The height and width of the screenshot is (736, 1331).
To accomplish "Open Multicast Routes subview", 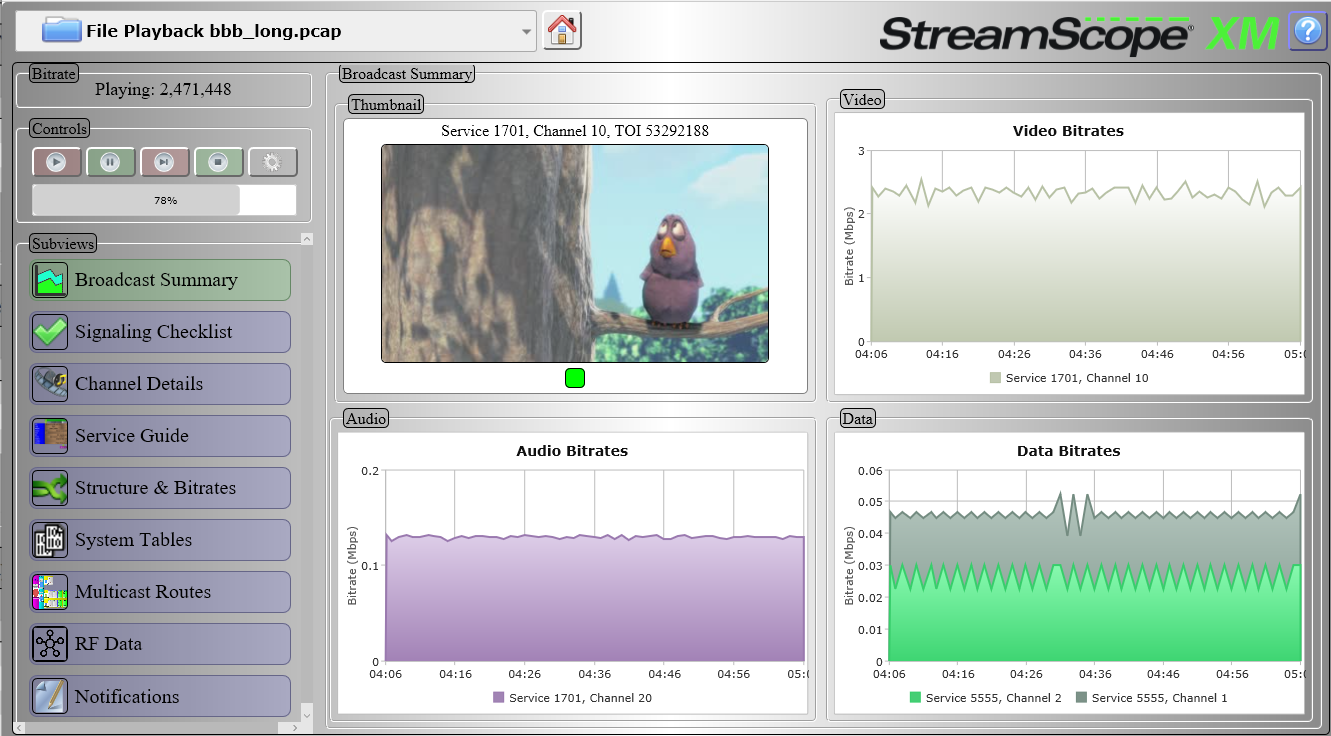I will click(160, 592).
